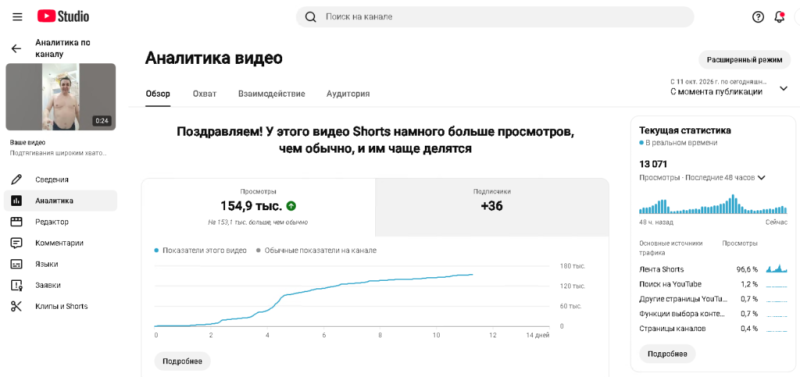
Task: Select the Подписчики +36 metric card
Action: [492, 207]
